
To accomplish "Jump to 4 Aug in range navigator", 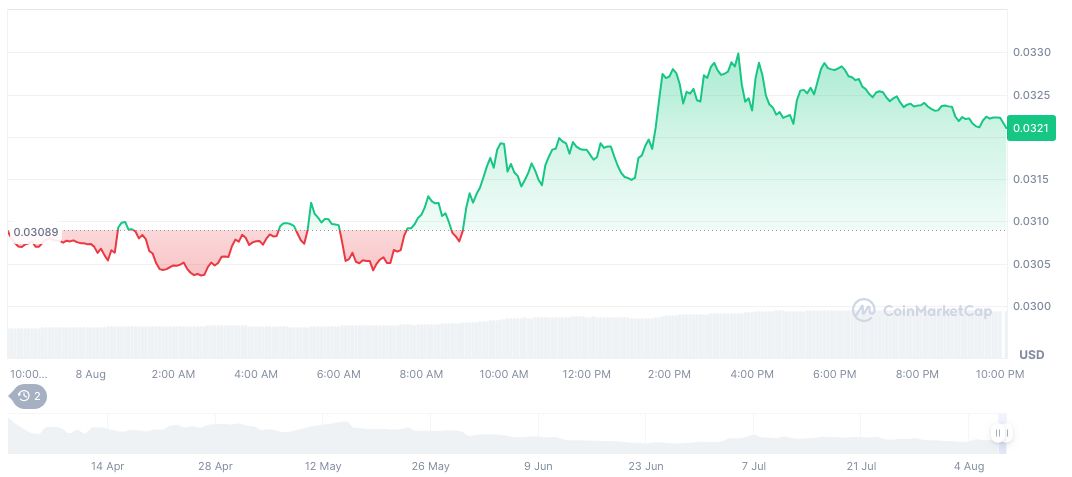I will (969, 466).
